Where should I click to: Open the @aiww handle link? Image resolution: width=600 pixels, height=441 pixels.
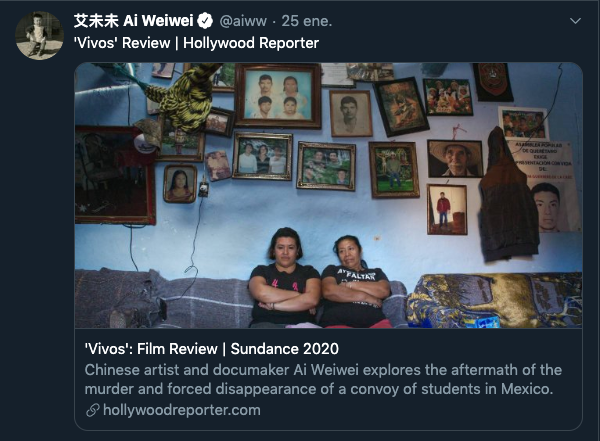pyautogui.click(x=243, y=21)
